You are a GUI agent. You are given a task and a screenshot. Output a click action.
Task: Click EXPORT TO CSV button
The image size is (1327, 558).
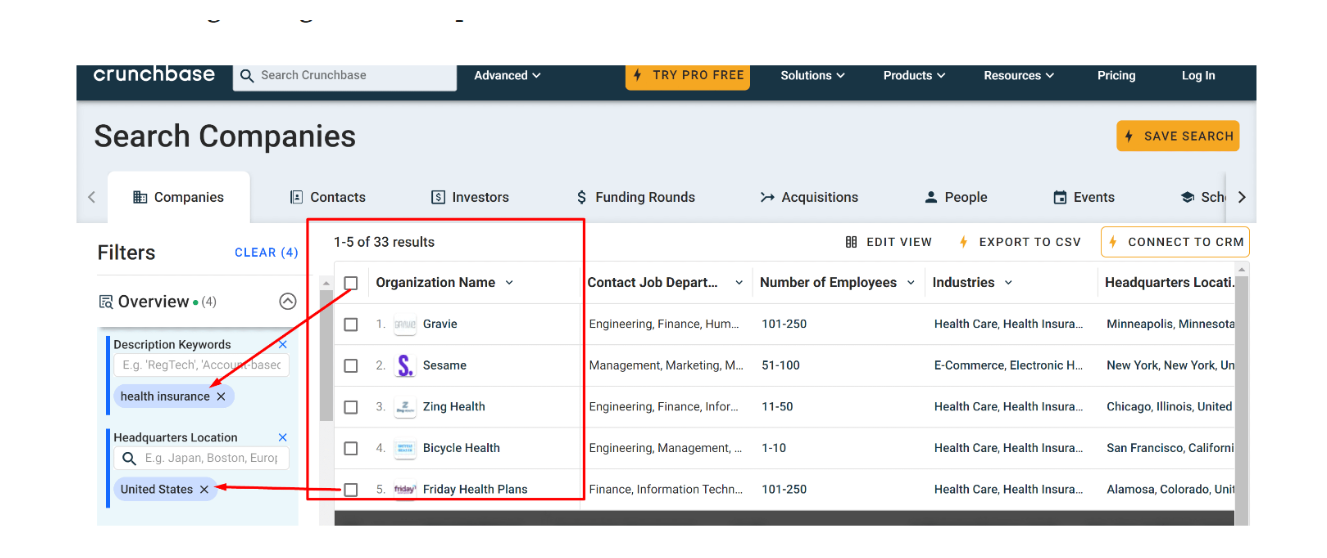click(1020, 242)
